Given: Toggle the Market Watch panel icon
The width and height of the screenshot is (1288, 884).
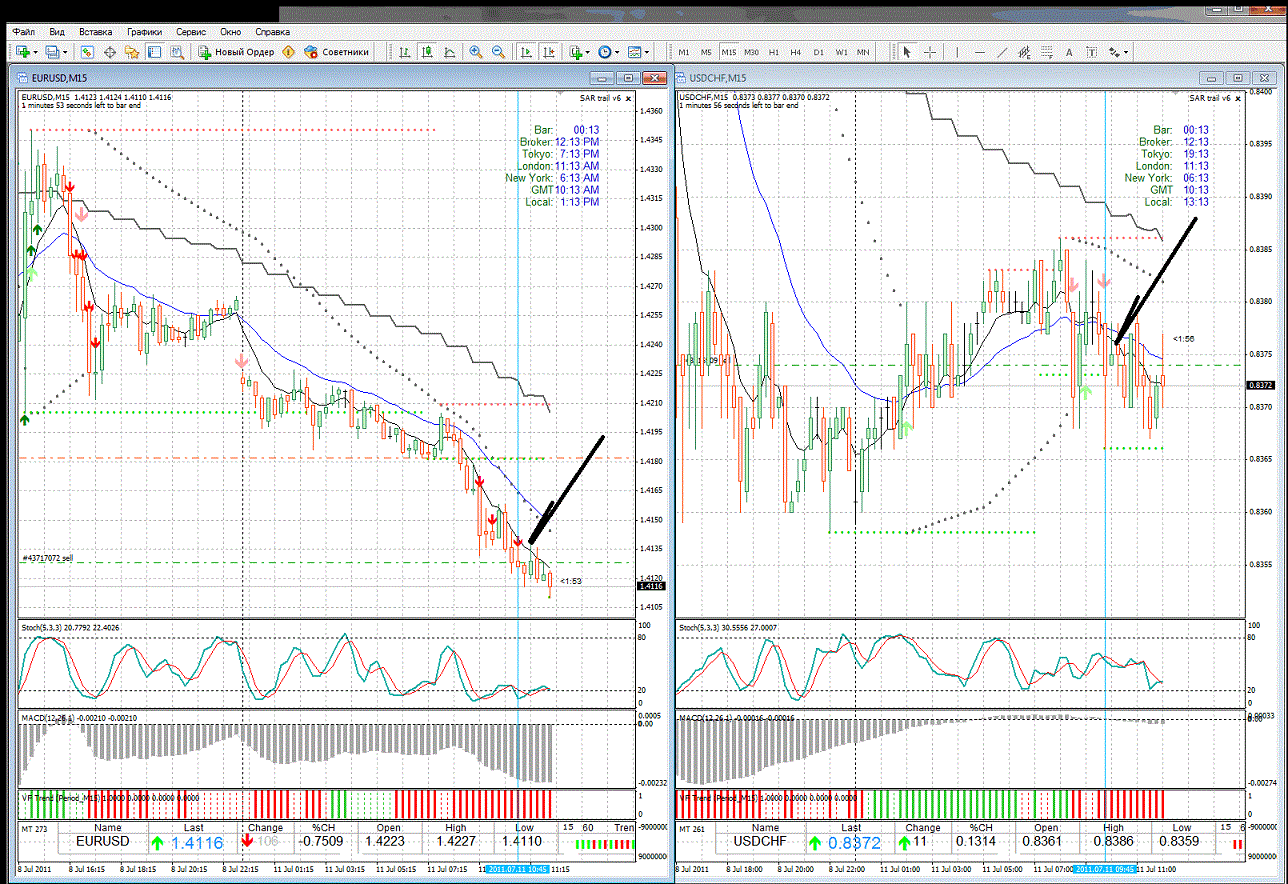Looking at the screenshot, I should [x=87, y=51].
